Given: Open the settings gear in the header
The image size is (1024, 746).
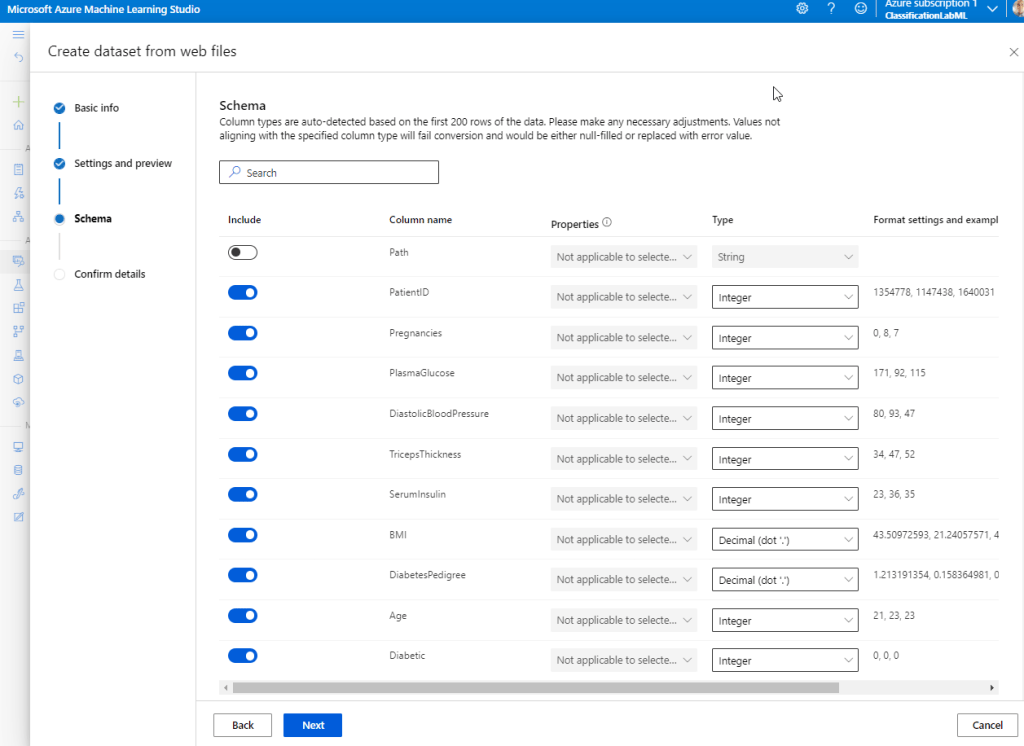Looking at the screenshot, I should click(802, 9).
